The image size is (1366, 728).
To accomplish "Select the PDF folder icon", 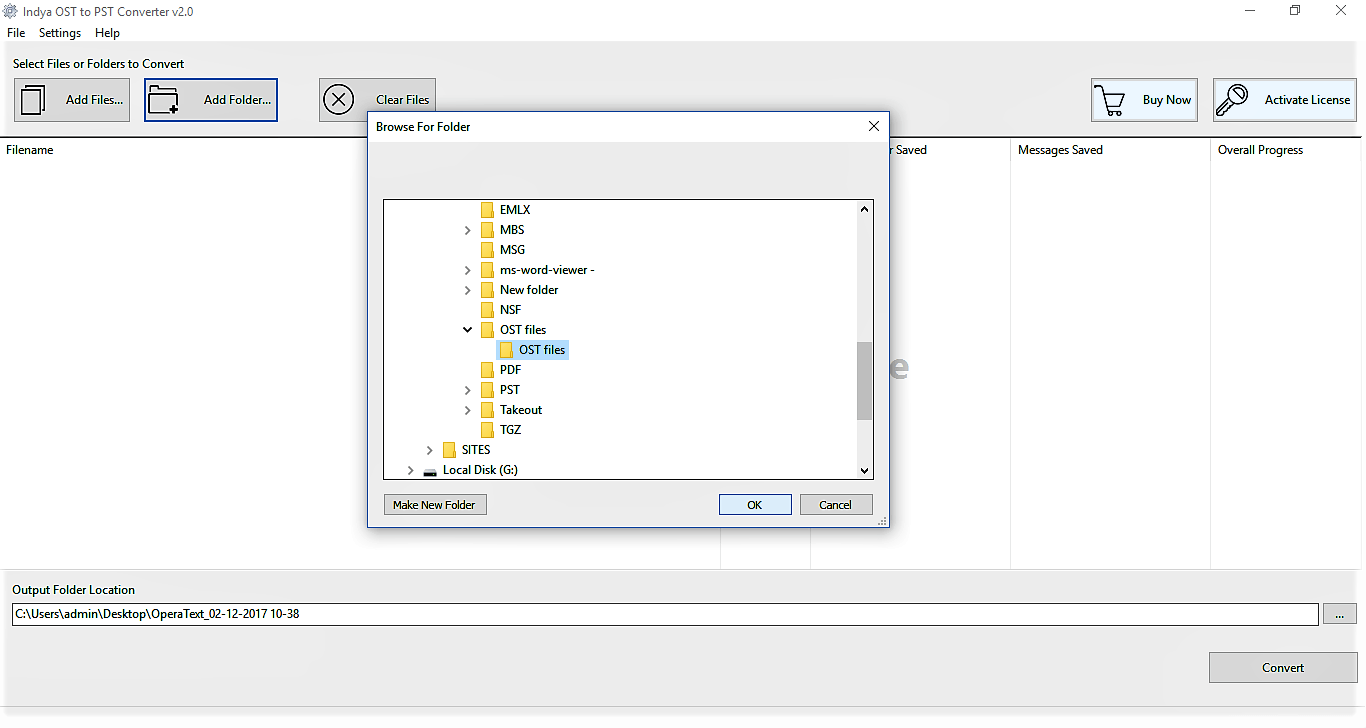I will 487,370.
